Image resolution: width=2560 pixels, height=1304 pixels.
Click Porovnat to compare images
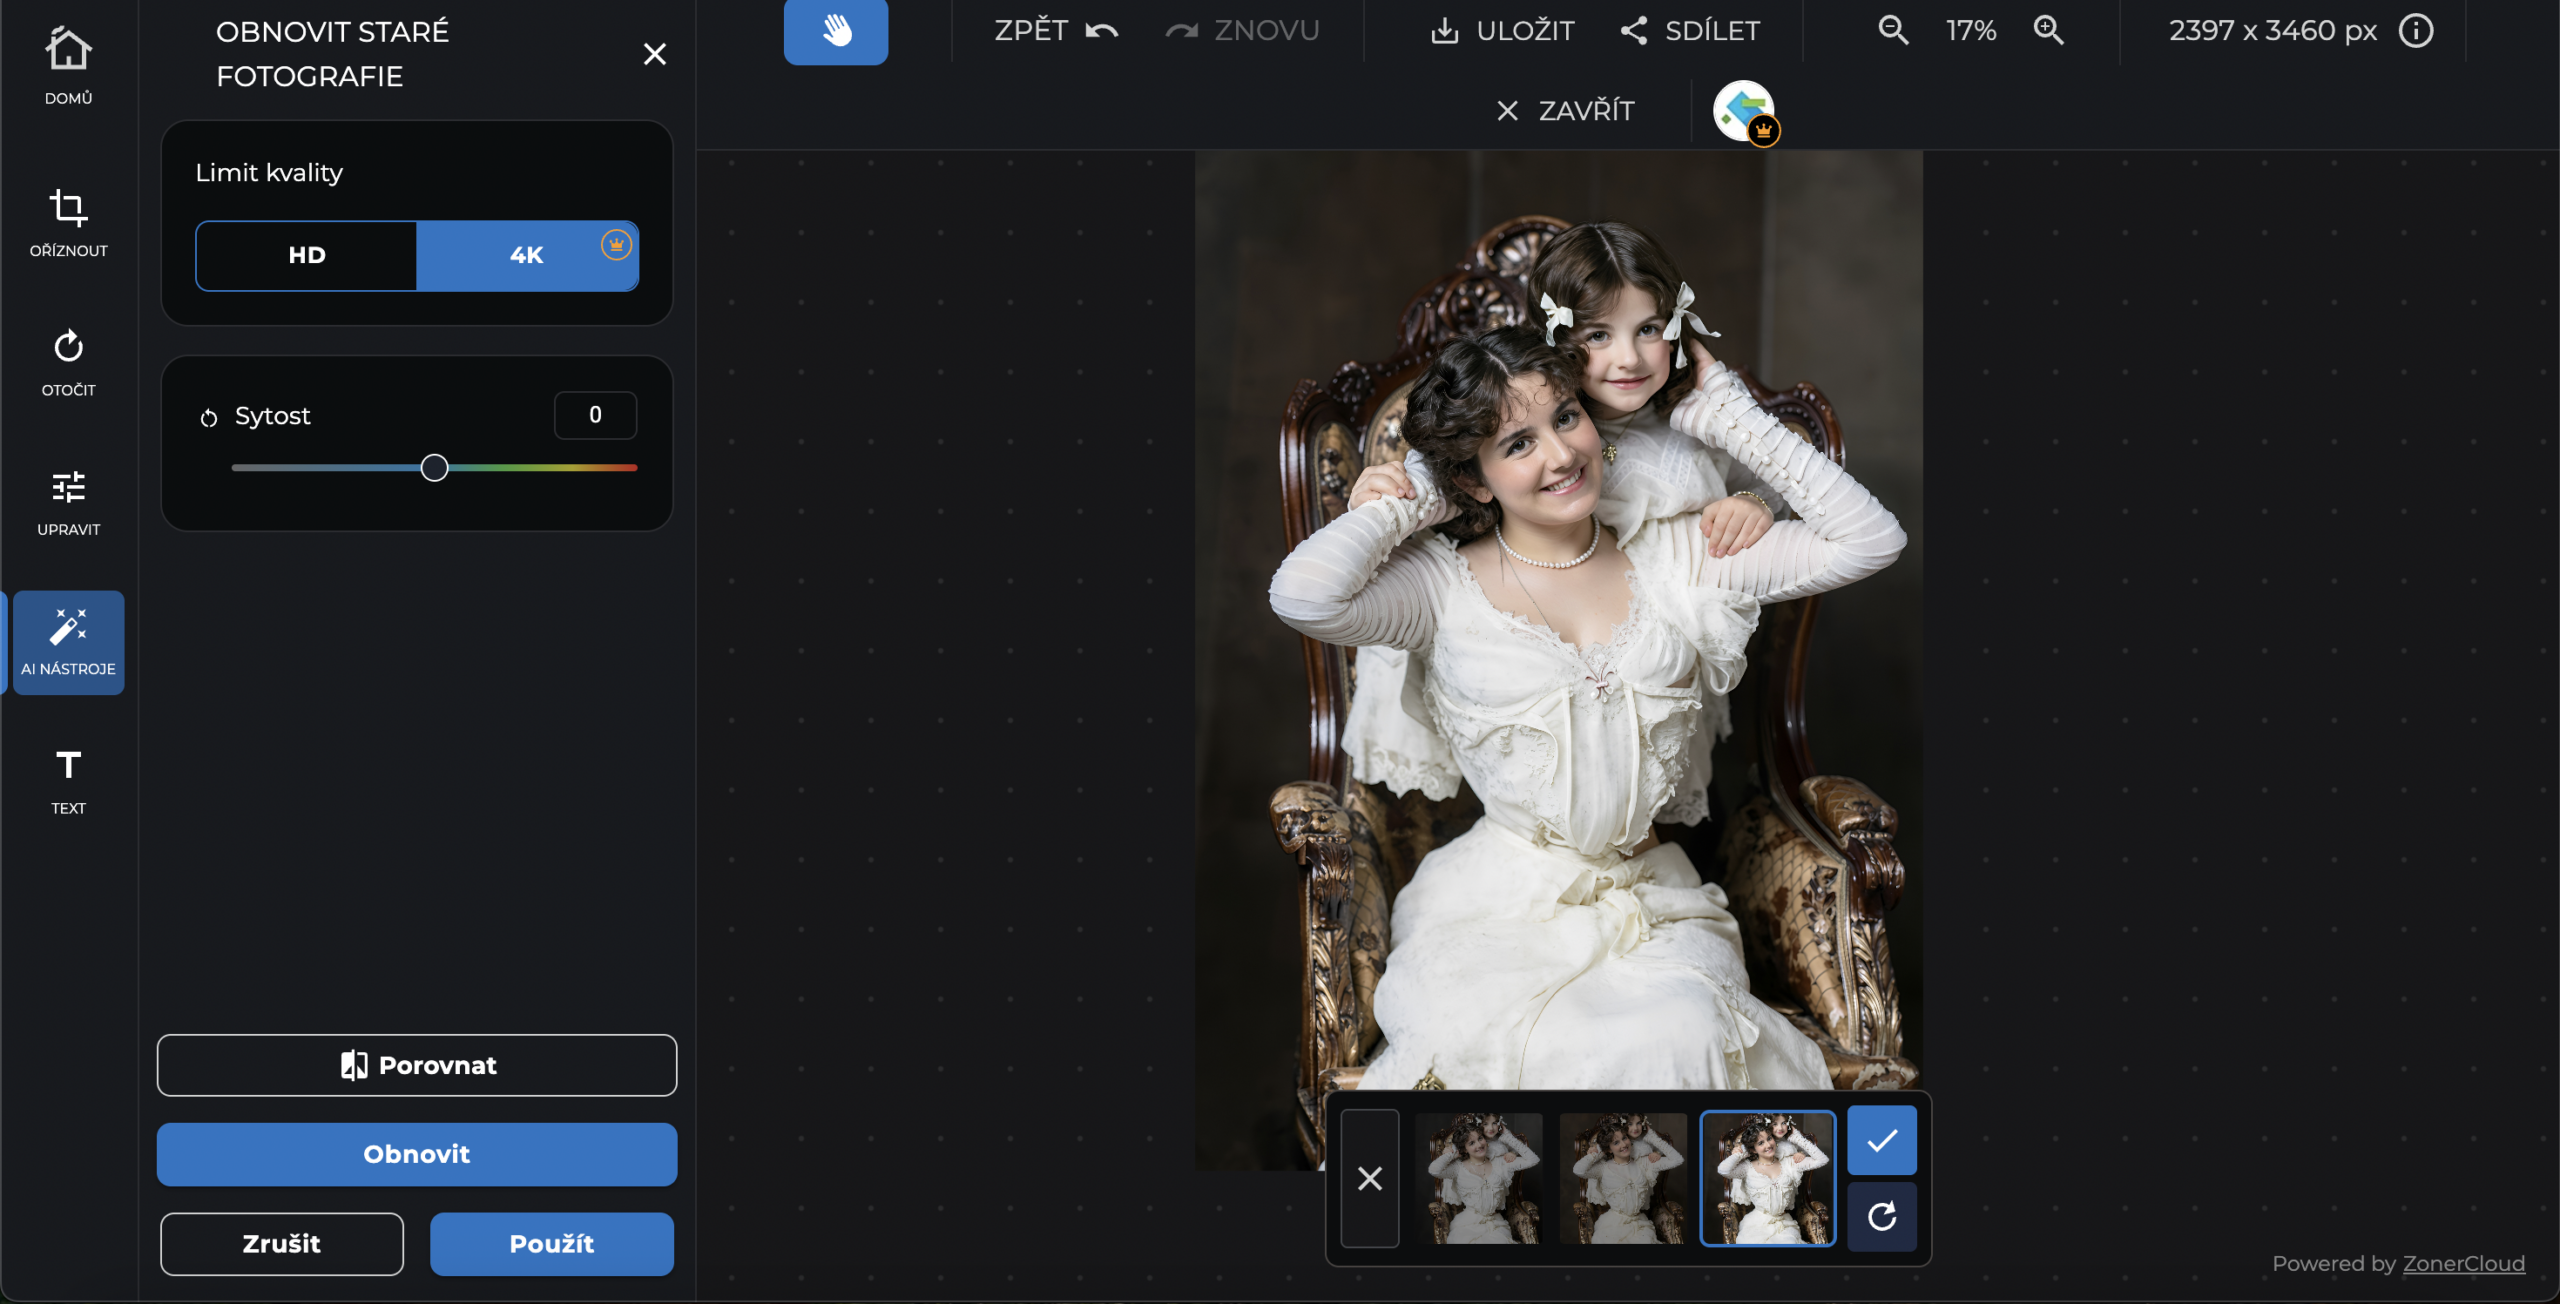(417, 1066)
